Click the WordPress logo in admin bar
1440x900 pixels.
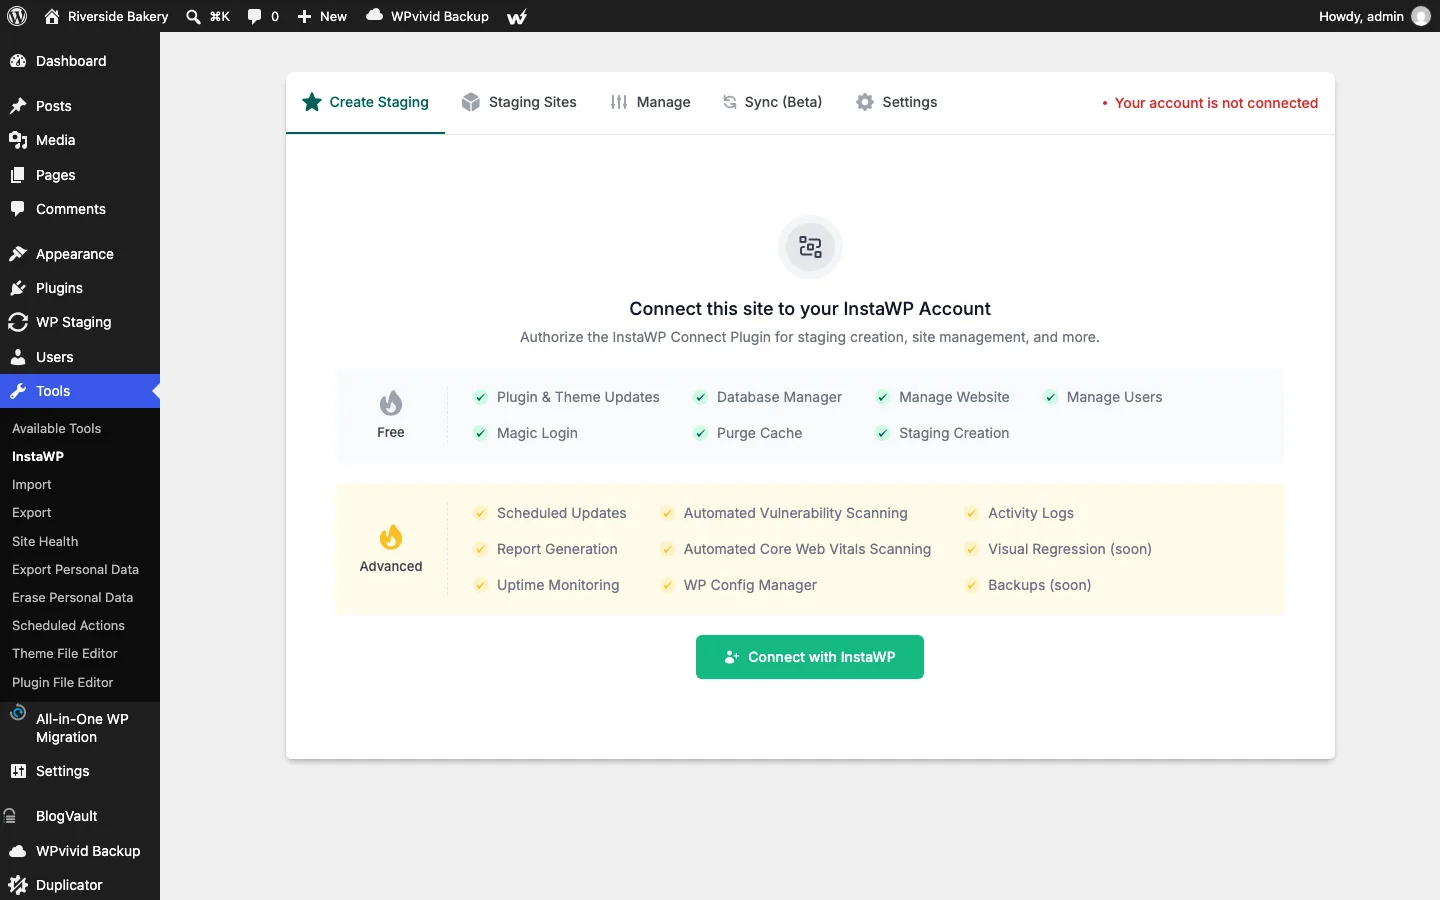17,16
